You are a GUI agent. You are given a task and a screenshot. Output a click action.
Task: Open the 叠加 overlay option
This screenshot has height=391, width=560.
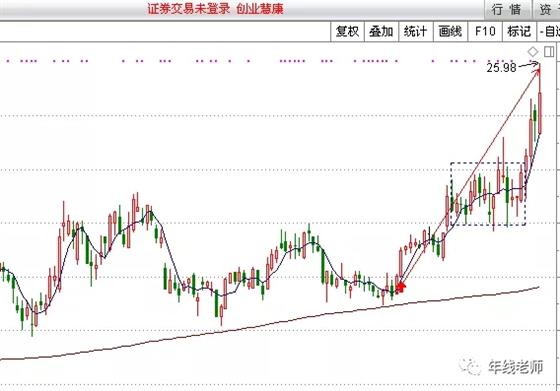381,31
